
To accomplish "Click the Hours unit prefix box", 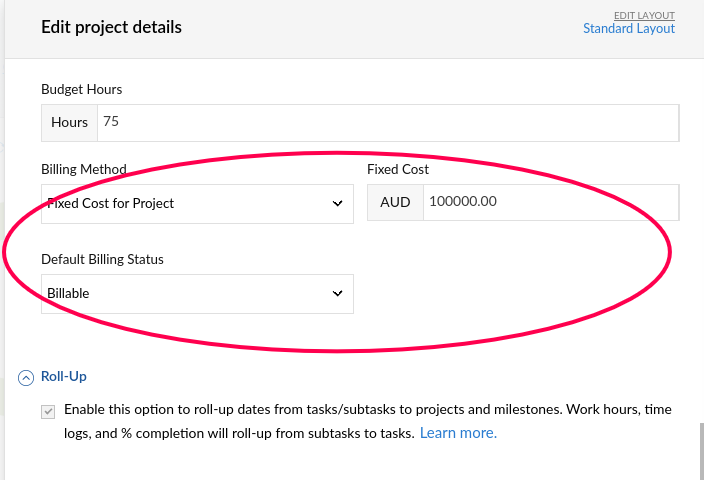I will (x=69, y=123).
